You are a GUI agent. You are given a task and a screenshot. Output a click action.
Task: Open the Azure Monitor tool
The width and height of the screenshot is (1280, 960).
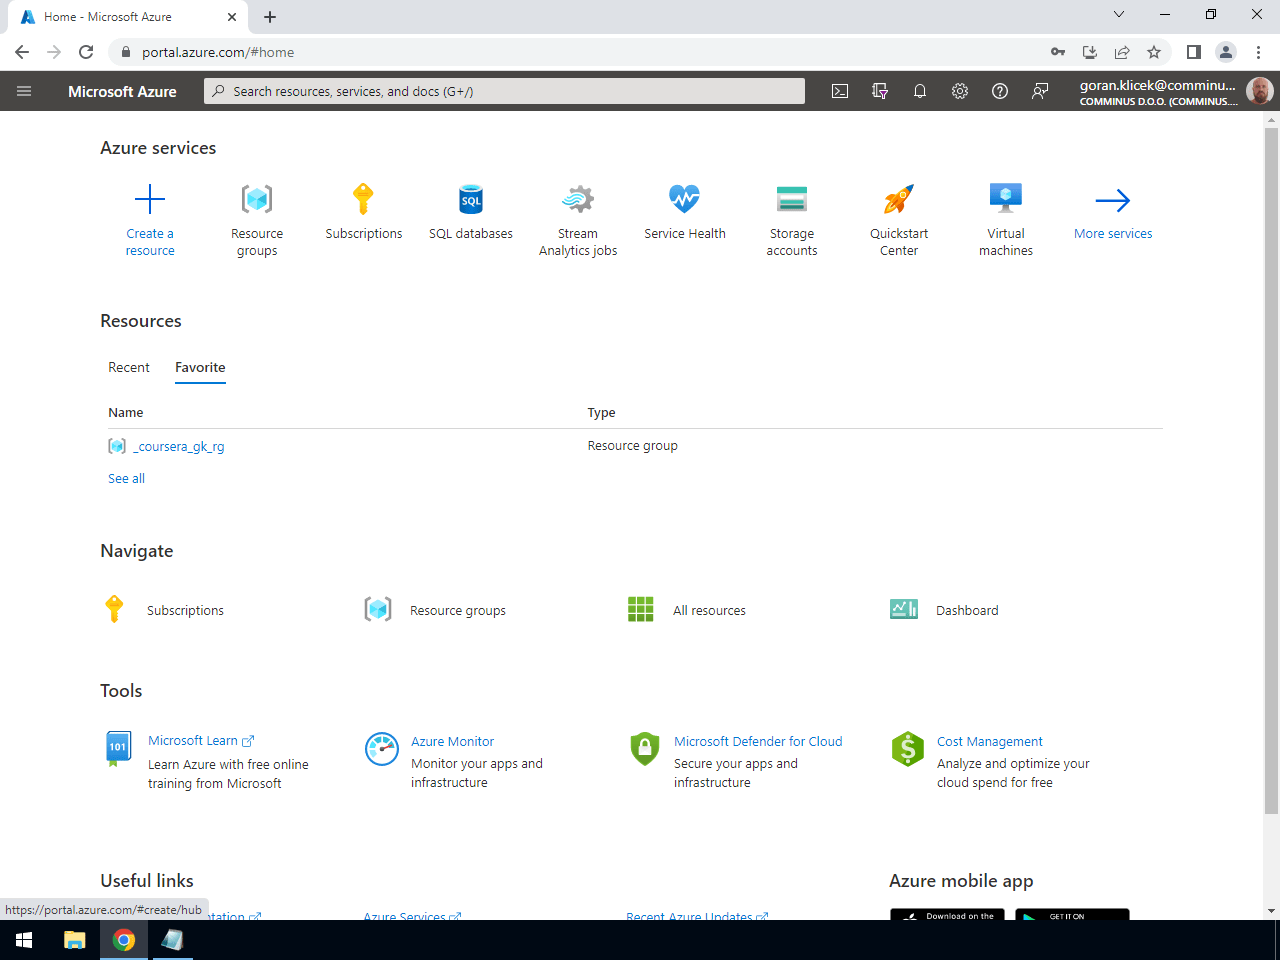tap(452, 741)
